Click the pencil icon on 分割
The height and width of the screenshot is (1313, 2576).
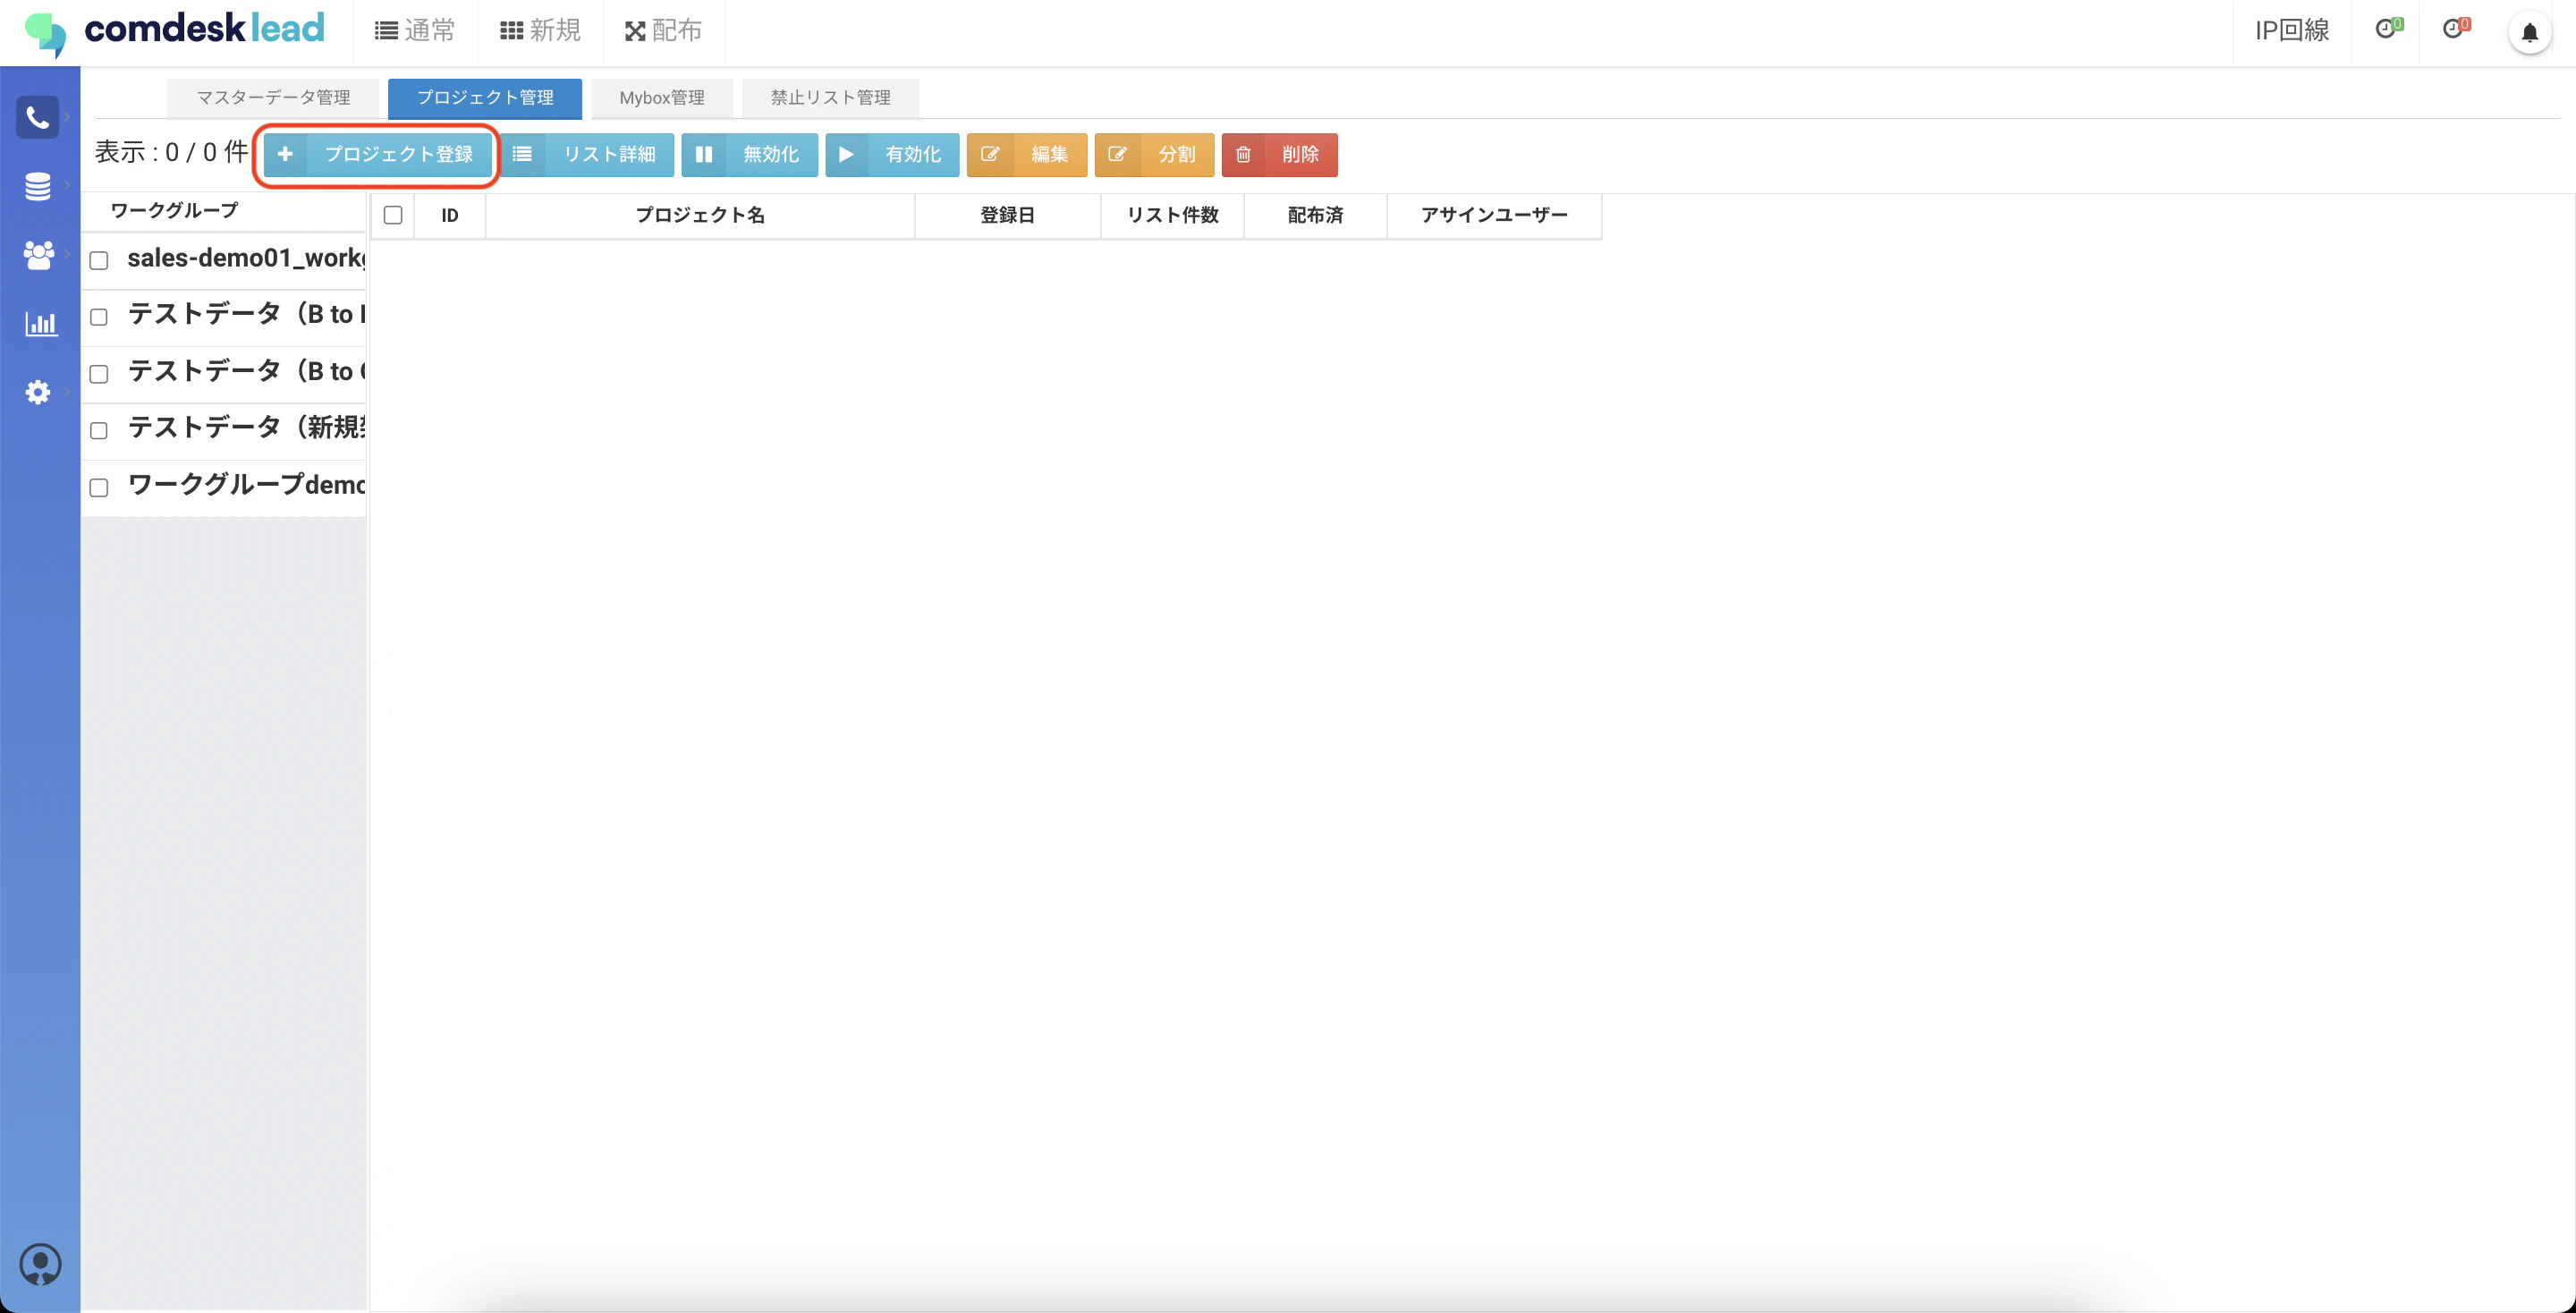click(x=1117, y=154)
